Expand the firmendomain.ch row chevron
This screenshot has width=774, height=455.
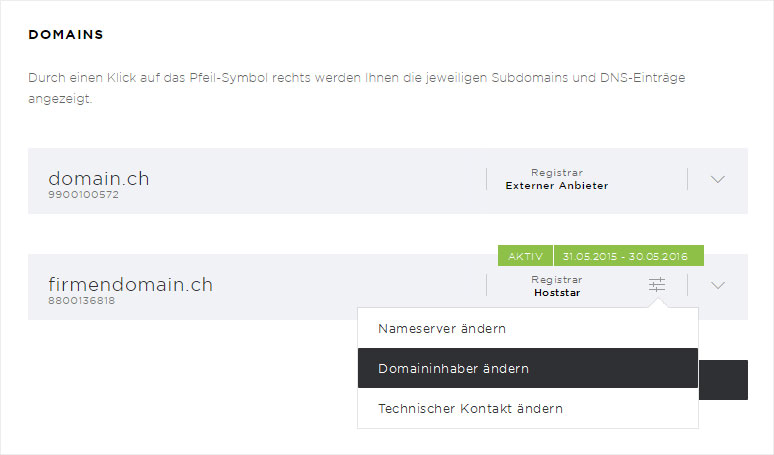718,285
